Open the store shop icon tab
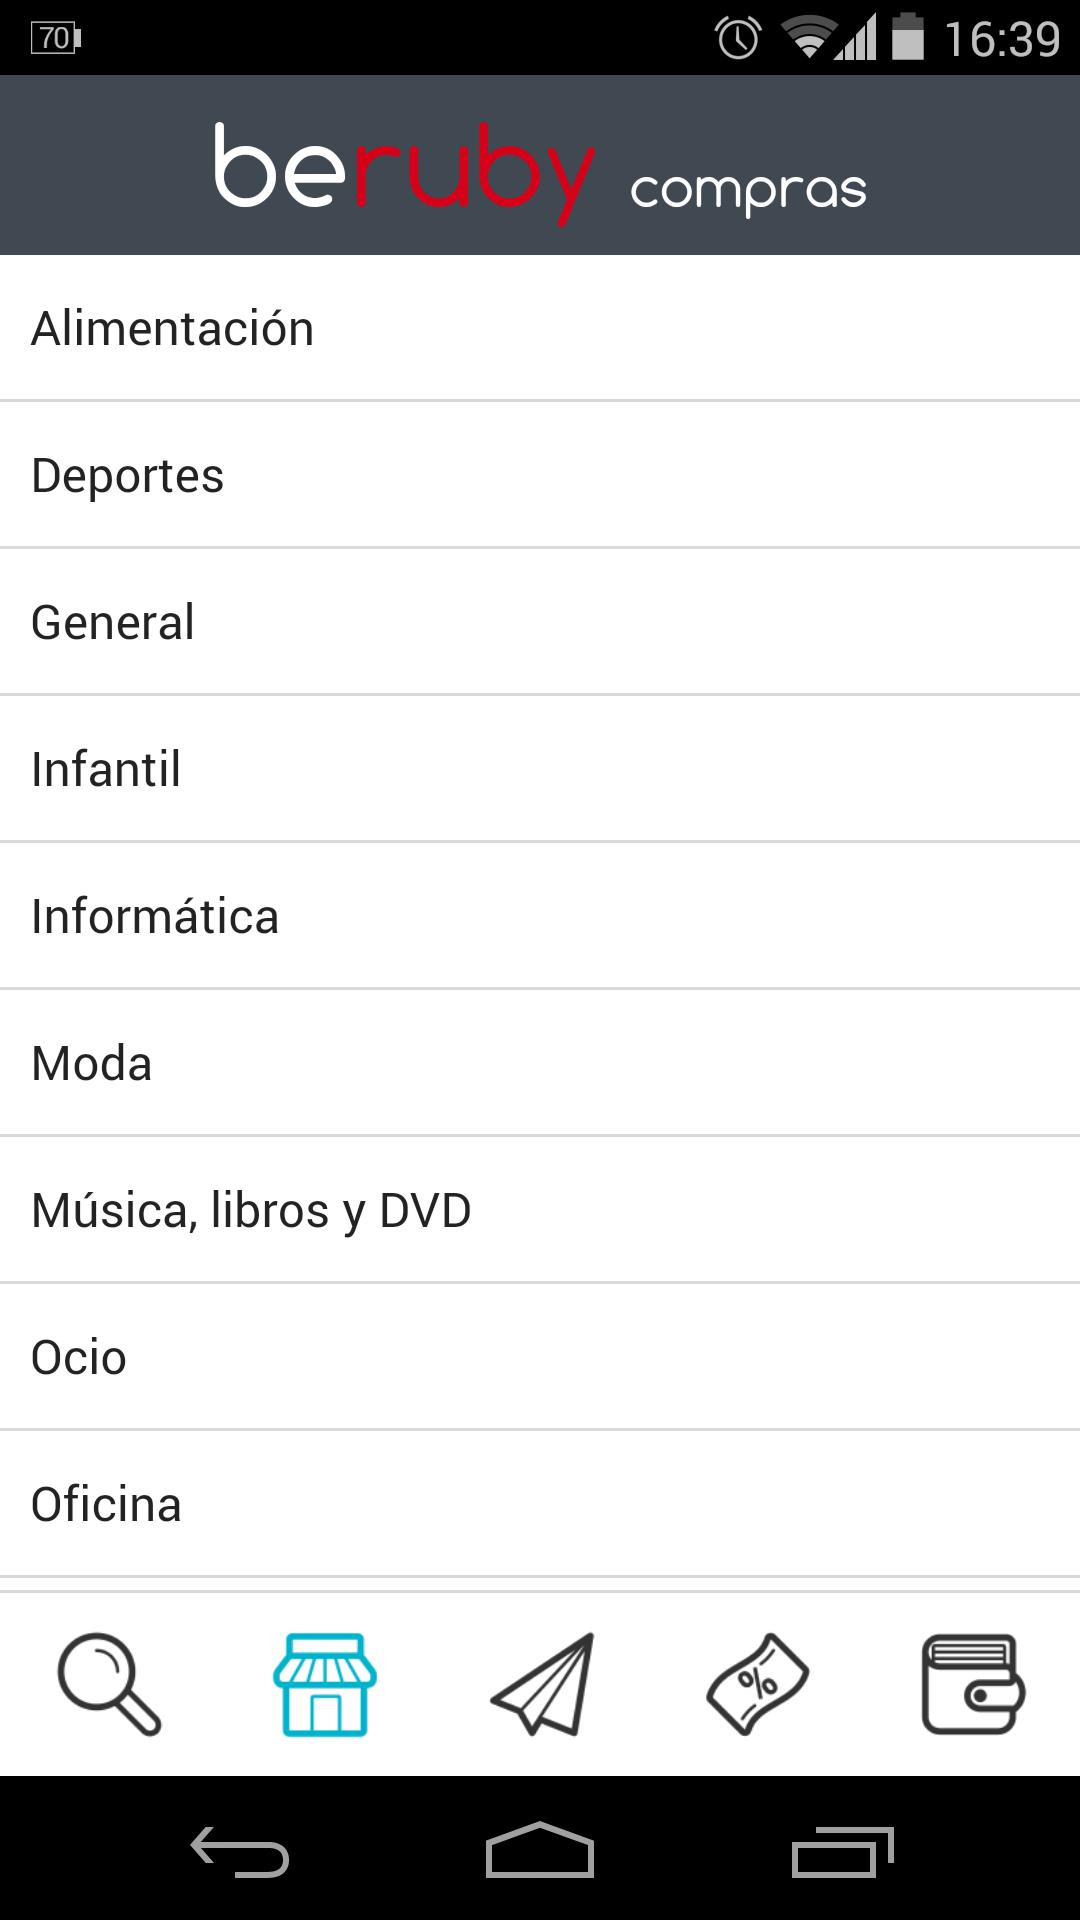Viewport: 1080px width, 1920px height. (325, 1684)
